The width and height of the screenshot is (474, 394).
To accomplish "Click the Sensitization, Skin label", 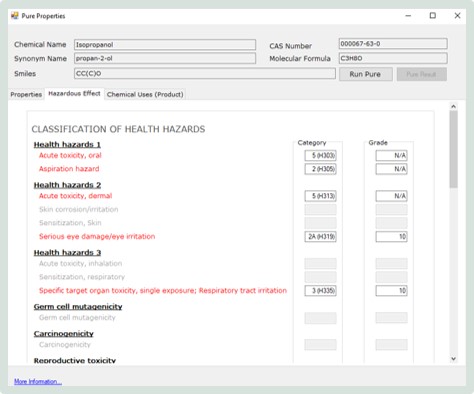I will pos(70,223).
